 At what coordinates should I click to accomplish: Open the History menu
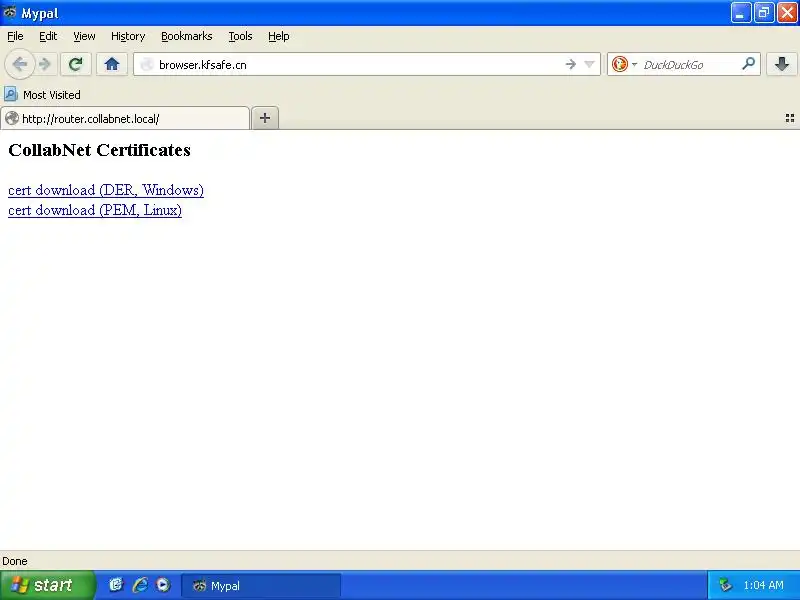[x=128, y=36]
